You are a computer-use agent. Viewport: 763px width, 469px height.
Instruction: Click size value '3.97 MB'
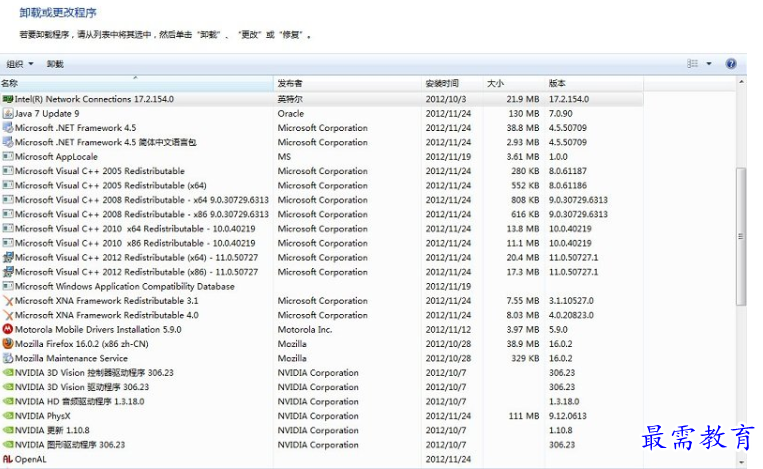click(x=523, y=329)
